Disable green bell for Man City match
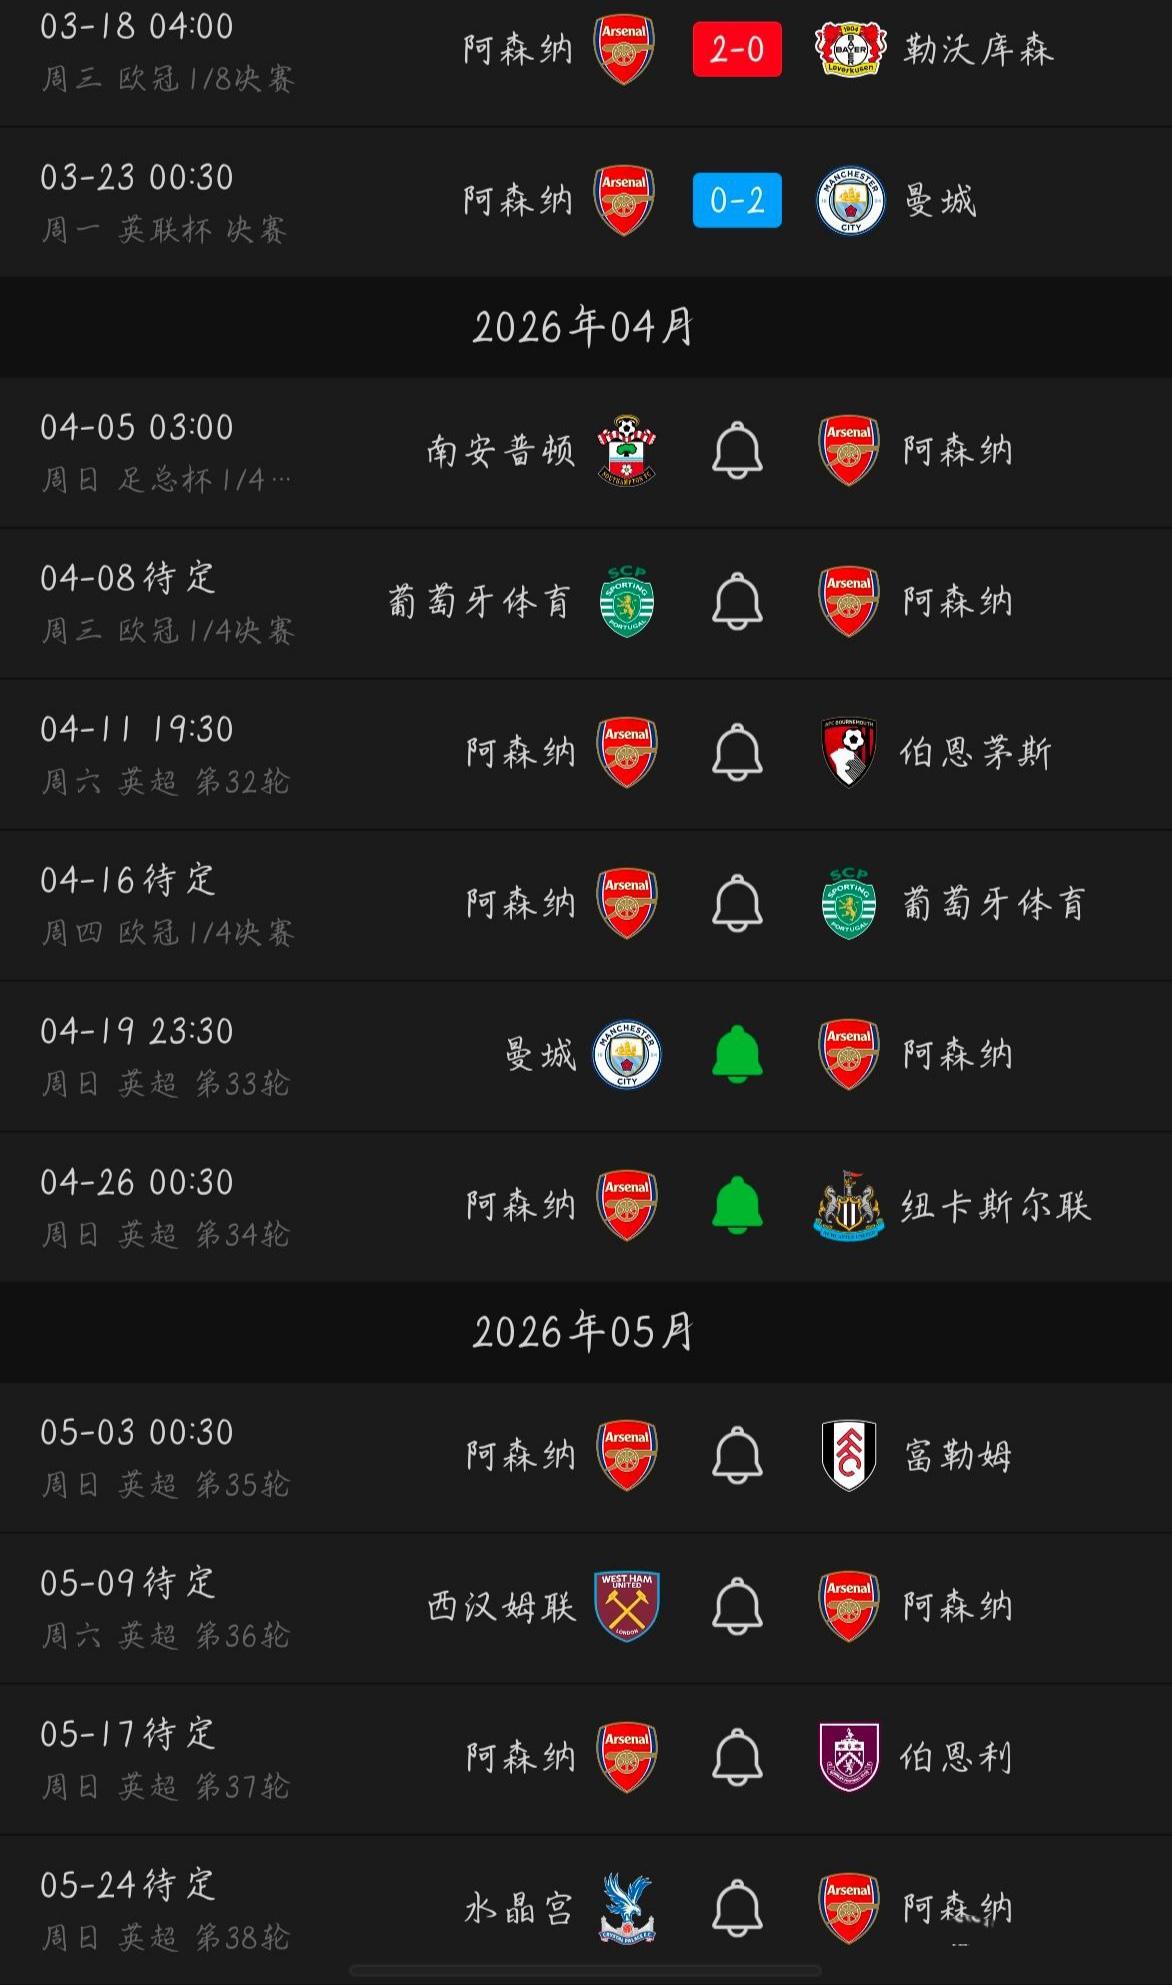This screenshot has height=1985, width=1172. point(737,1054)
